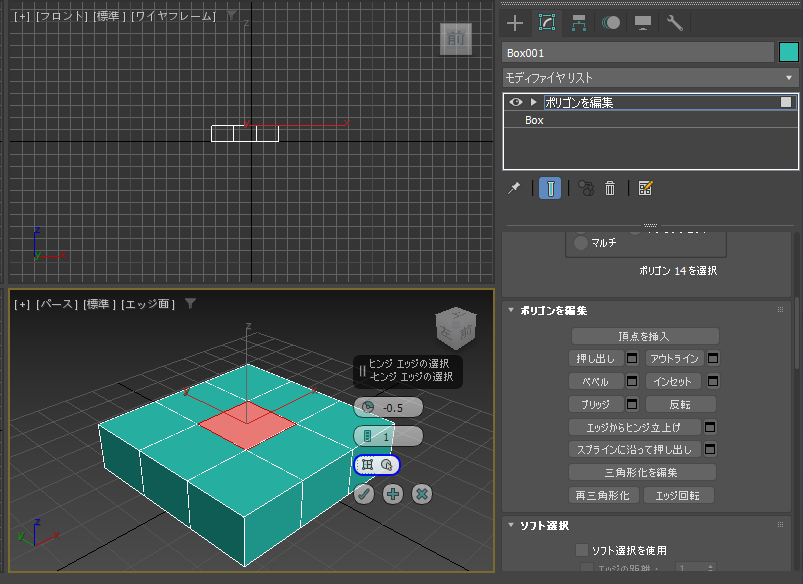
Task: Open the Utilities wrench tab
Action: (675, 23)
